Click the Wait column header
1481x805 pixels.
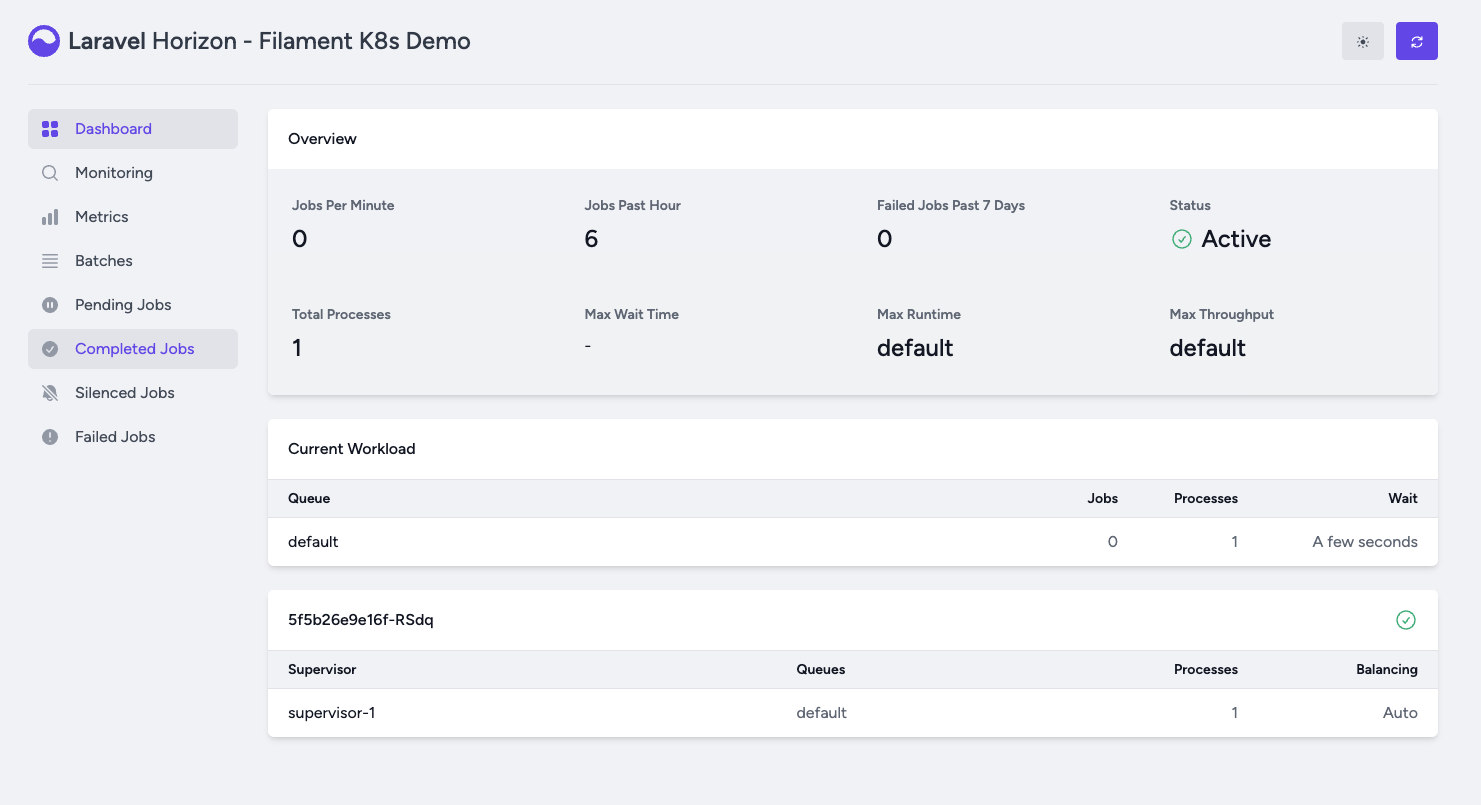pos(1403,498)
